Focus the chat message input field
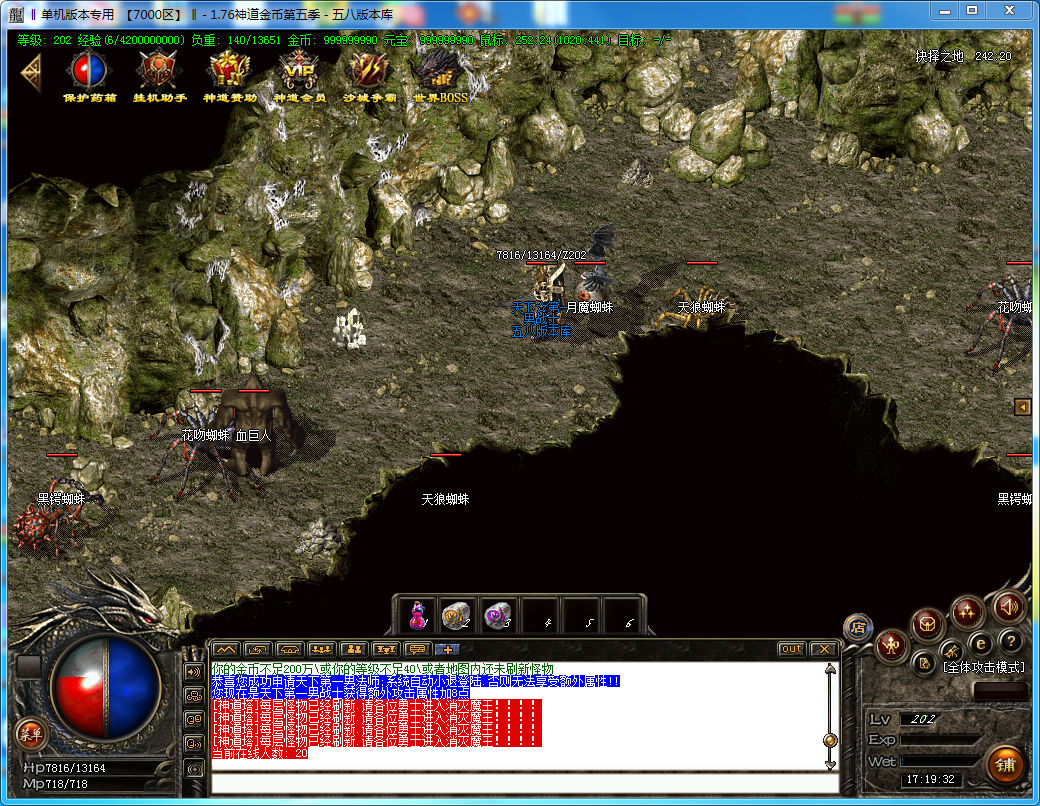Viewport: 1040px width, 806px height. (525, 783)
